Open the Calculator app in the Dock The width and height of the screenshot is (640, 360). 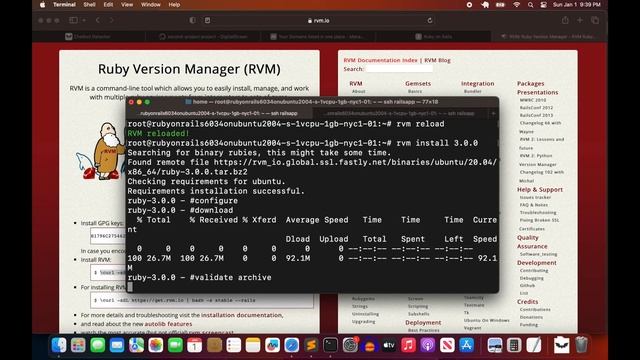point(514,345)
